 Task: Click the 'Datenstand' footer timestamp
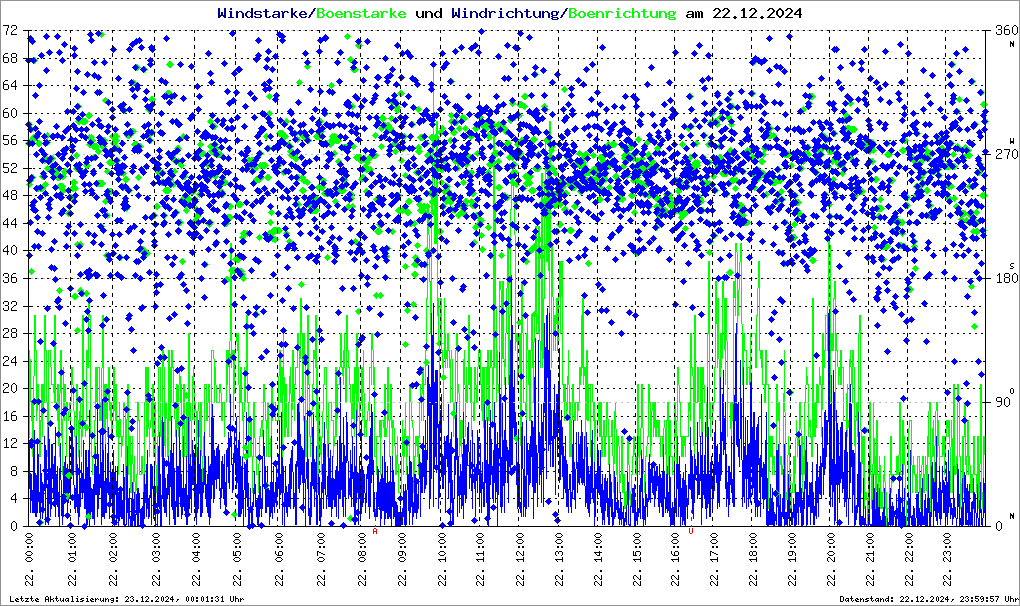928,599
